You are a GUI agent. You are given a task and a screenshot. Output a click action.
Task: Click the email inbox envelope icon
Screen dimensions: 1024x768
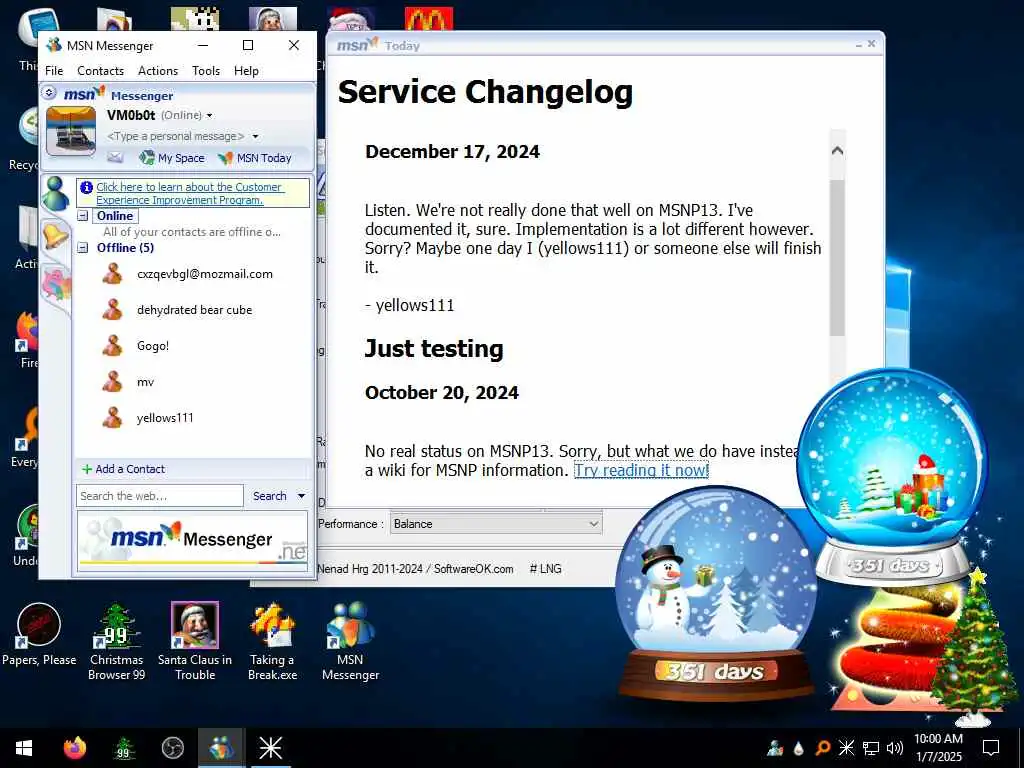pos(115,157)
